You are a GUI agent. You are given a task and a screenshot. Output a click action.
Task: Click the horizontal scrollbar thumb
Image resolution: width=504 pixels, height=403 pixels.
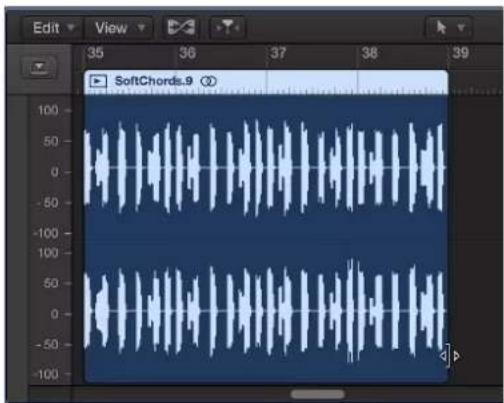[x=317, y=394]
